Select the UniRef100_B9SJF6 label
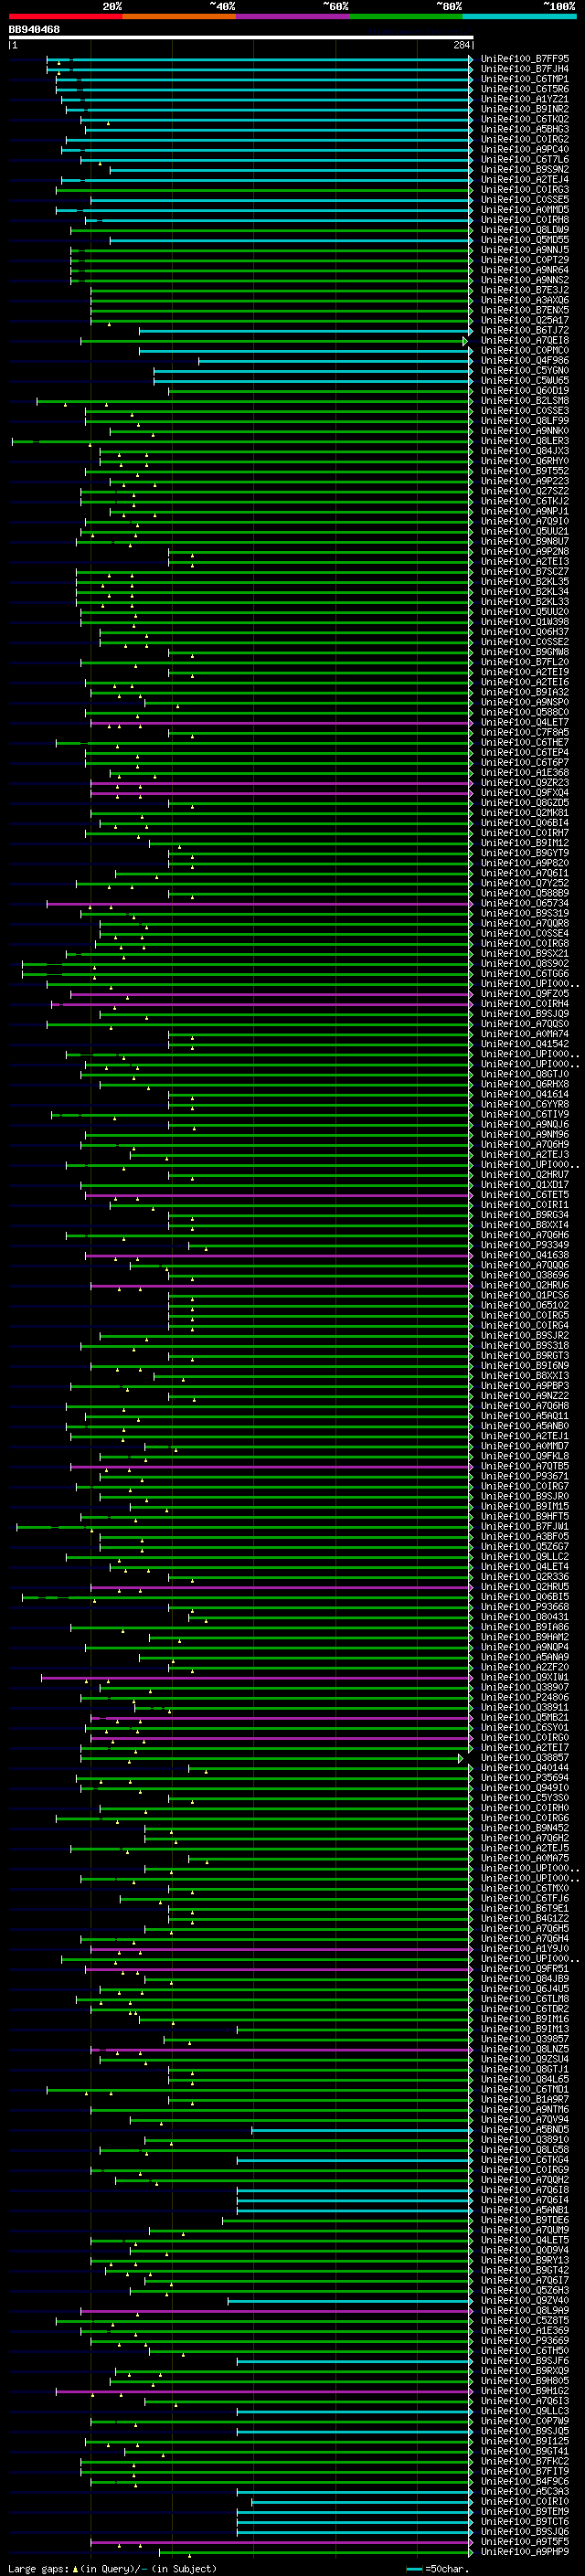 click(x=525, y=2361)
